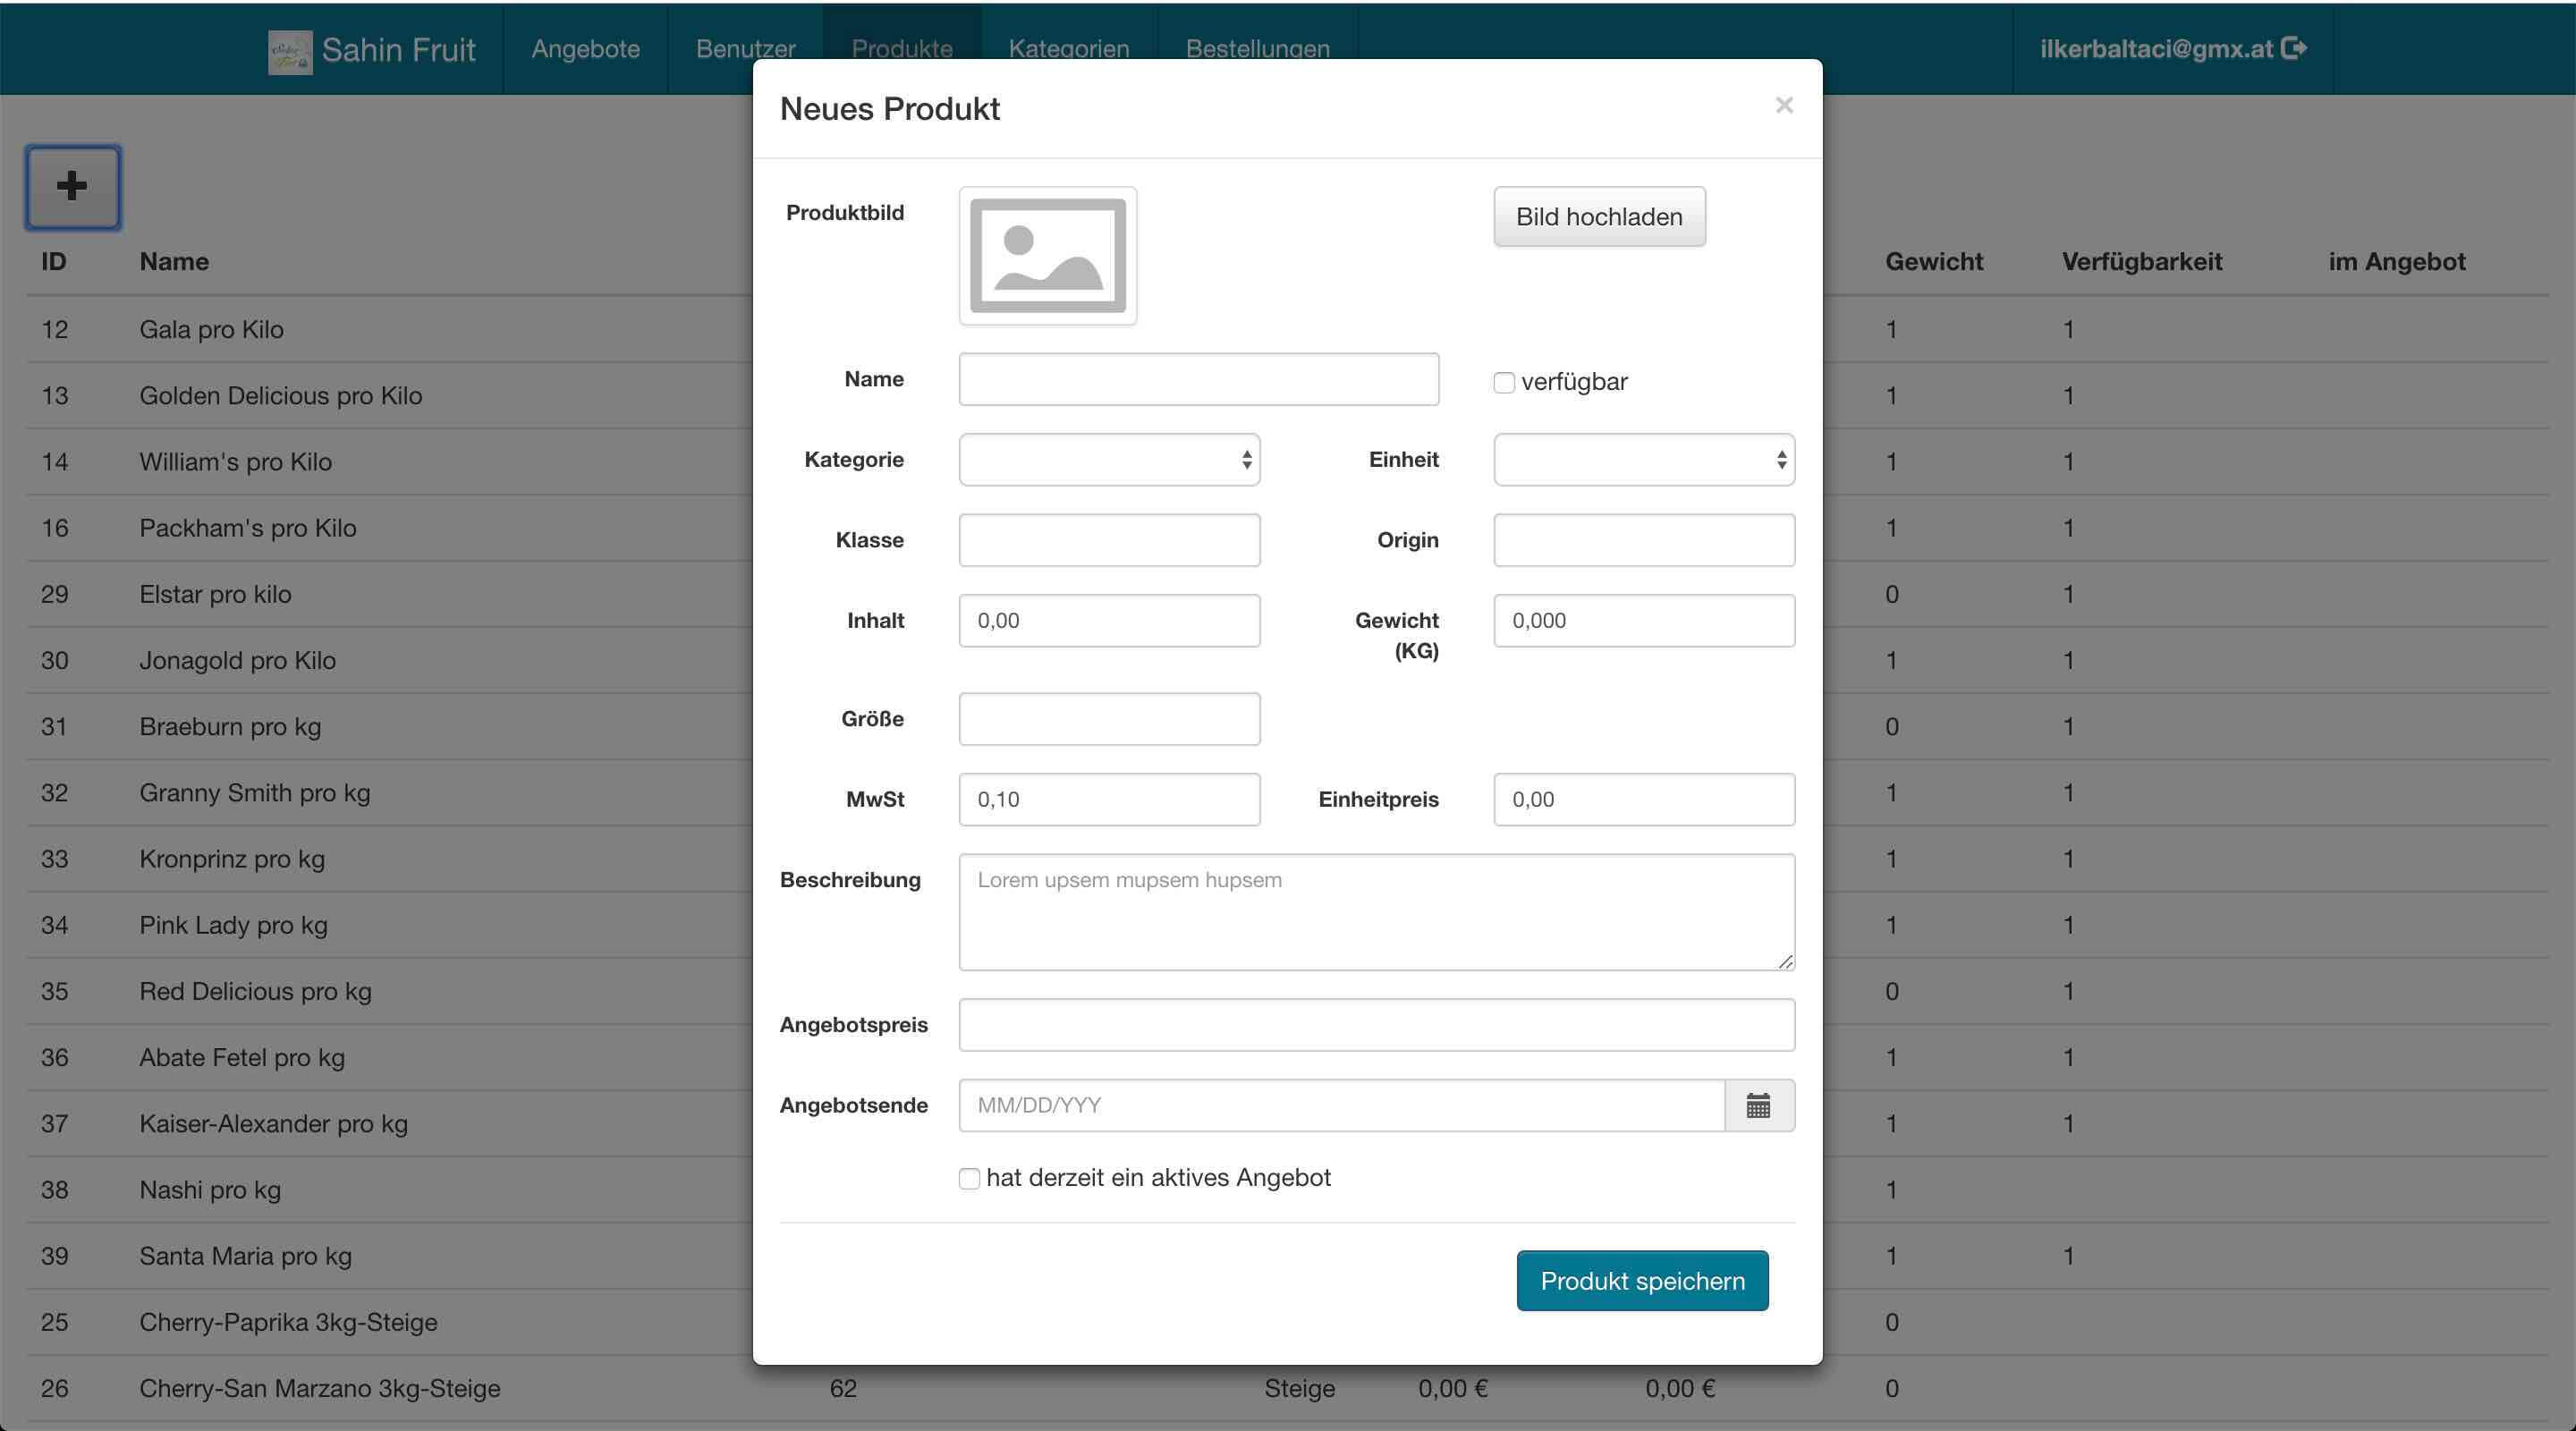The height and width of the screenshot is (1431, 2576).
Task: Click the Beschreibung text area
Action: pos(1376,911)
